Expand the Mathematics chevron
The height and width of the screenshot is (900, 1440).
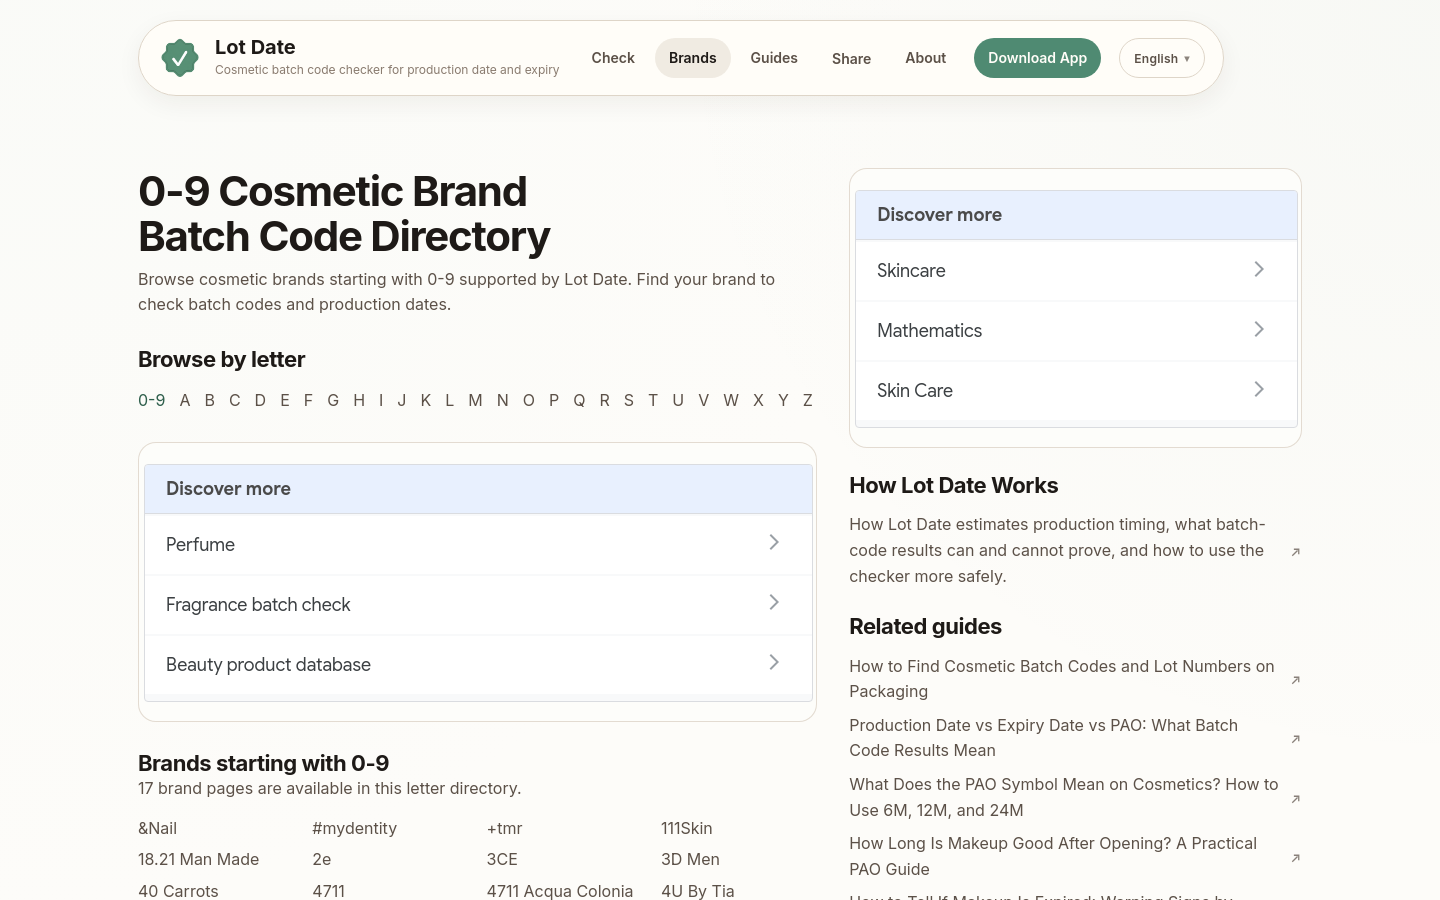[1259, 330]
